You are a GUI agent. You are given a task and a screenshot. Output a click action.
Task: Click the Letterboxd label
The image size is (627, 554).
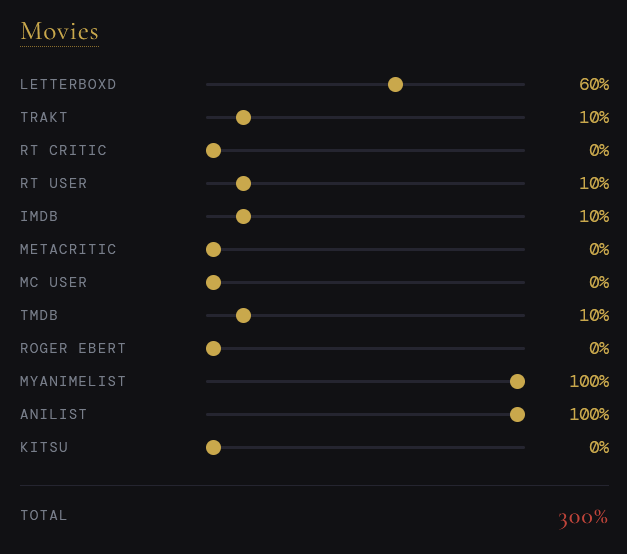[68, 84]
